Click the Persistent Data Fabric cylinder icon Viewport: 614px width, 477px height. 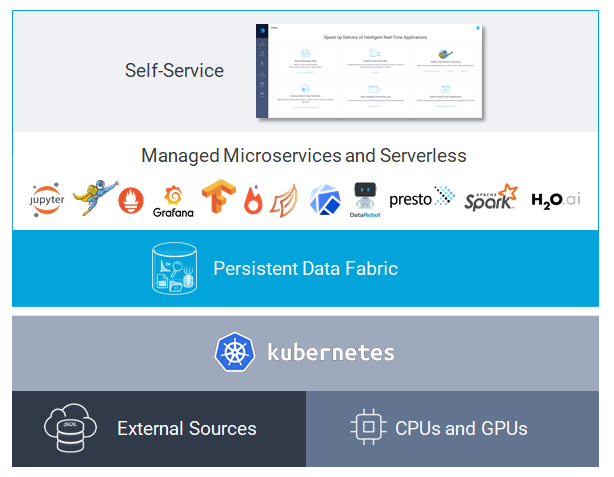(x=174, y=268)
